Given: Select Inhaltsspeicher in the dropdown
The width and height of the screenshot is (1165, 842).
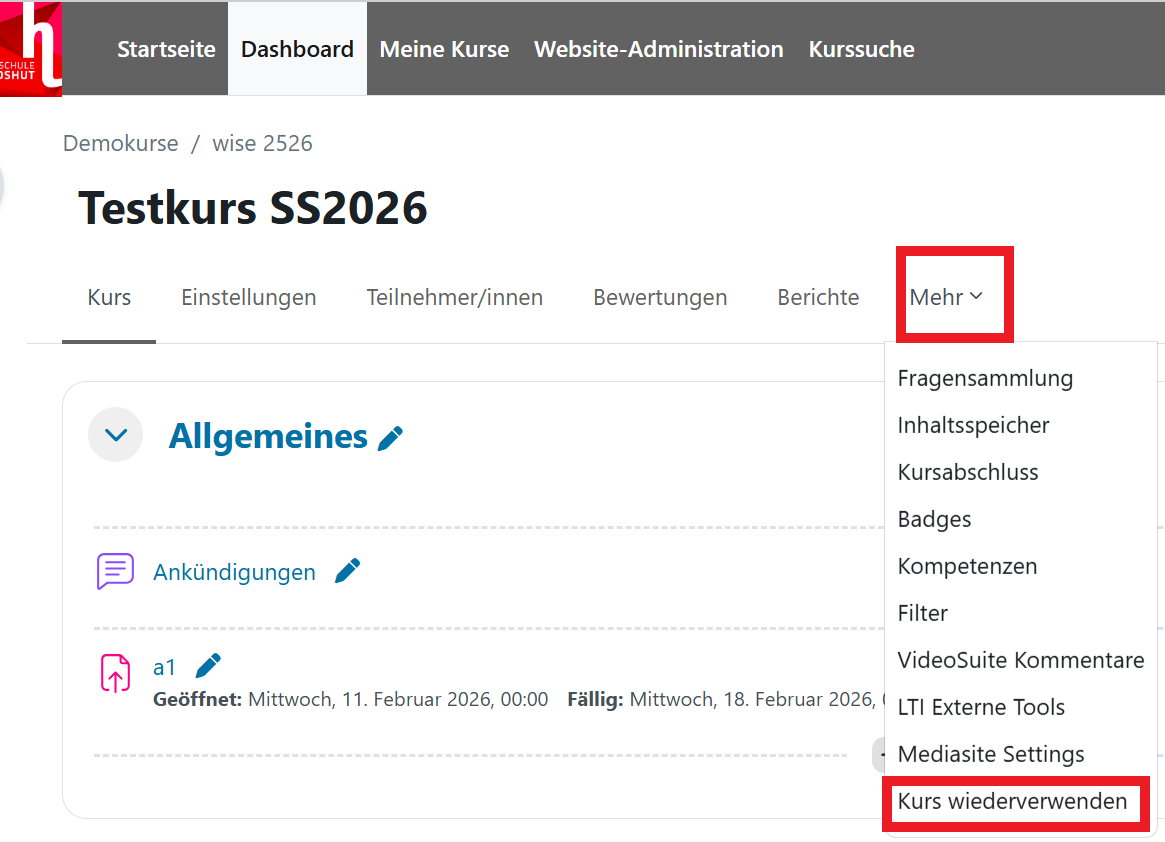Looking at the screenshot, I should tap(973, 425).
